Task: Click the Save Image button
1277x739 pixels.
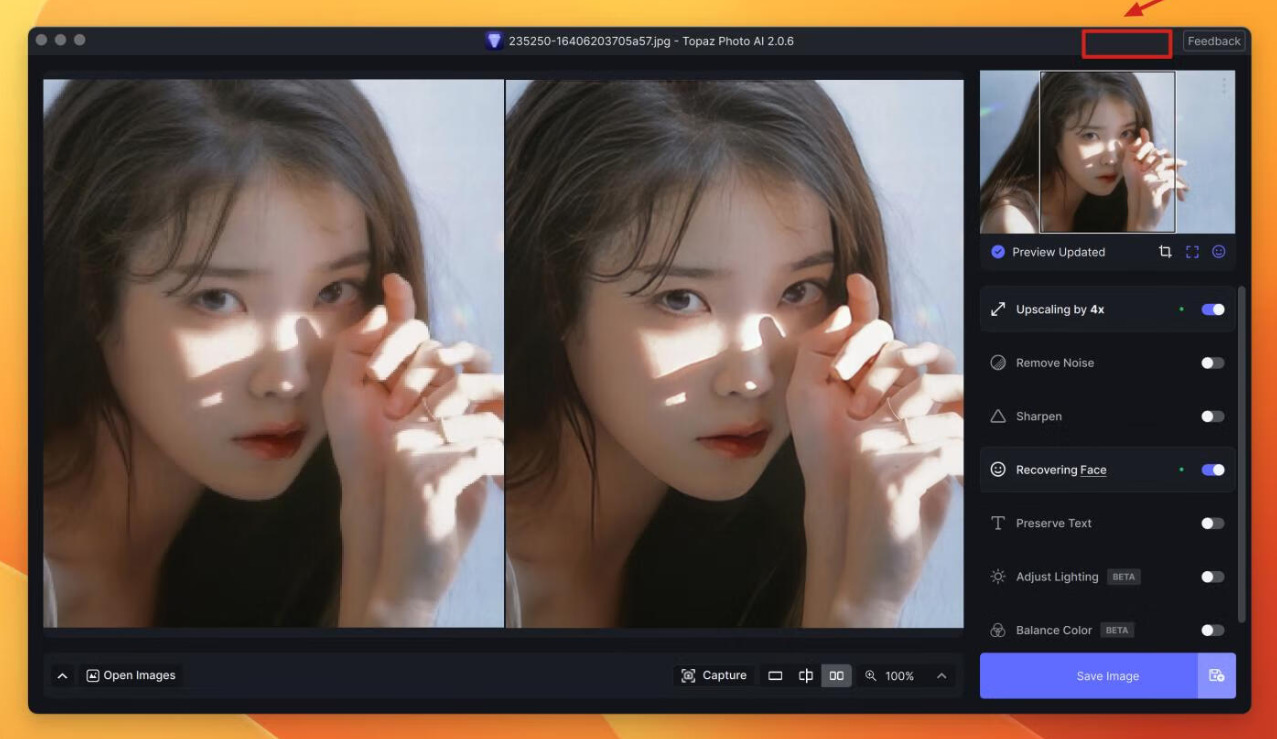Action: click(x=1089, y=676)
